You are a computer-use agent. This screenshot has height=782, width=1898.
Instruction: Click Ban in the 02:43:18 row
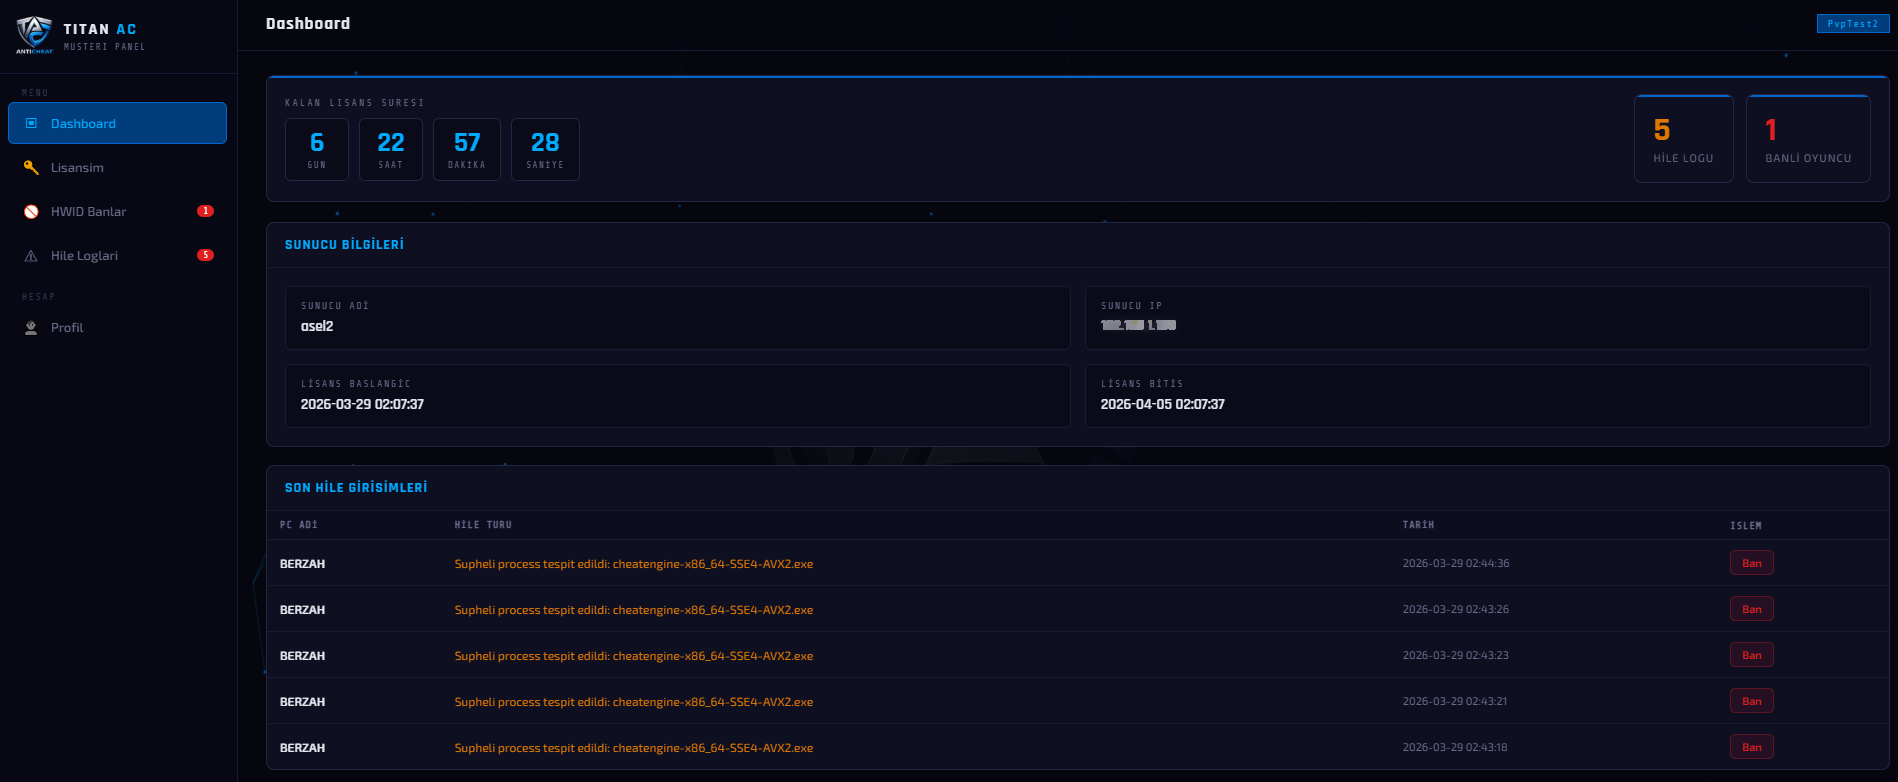point(1752,747)
